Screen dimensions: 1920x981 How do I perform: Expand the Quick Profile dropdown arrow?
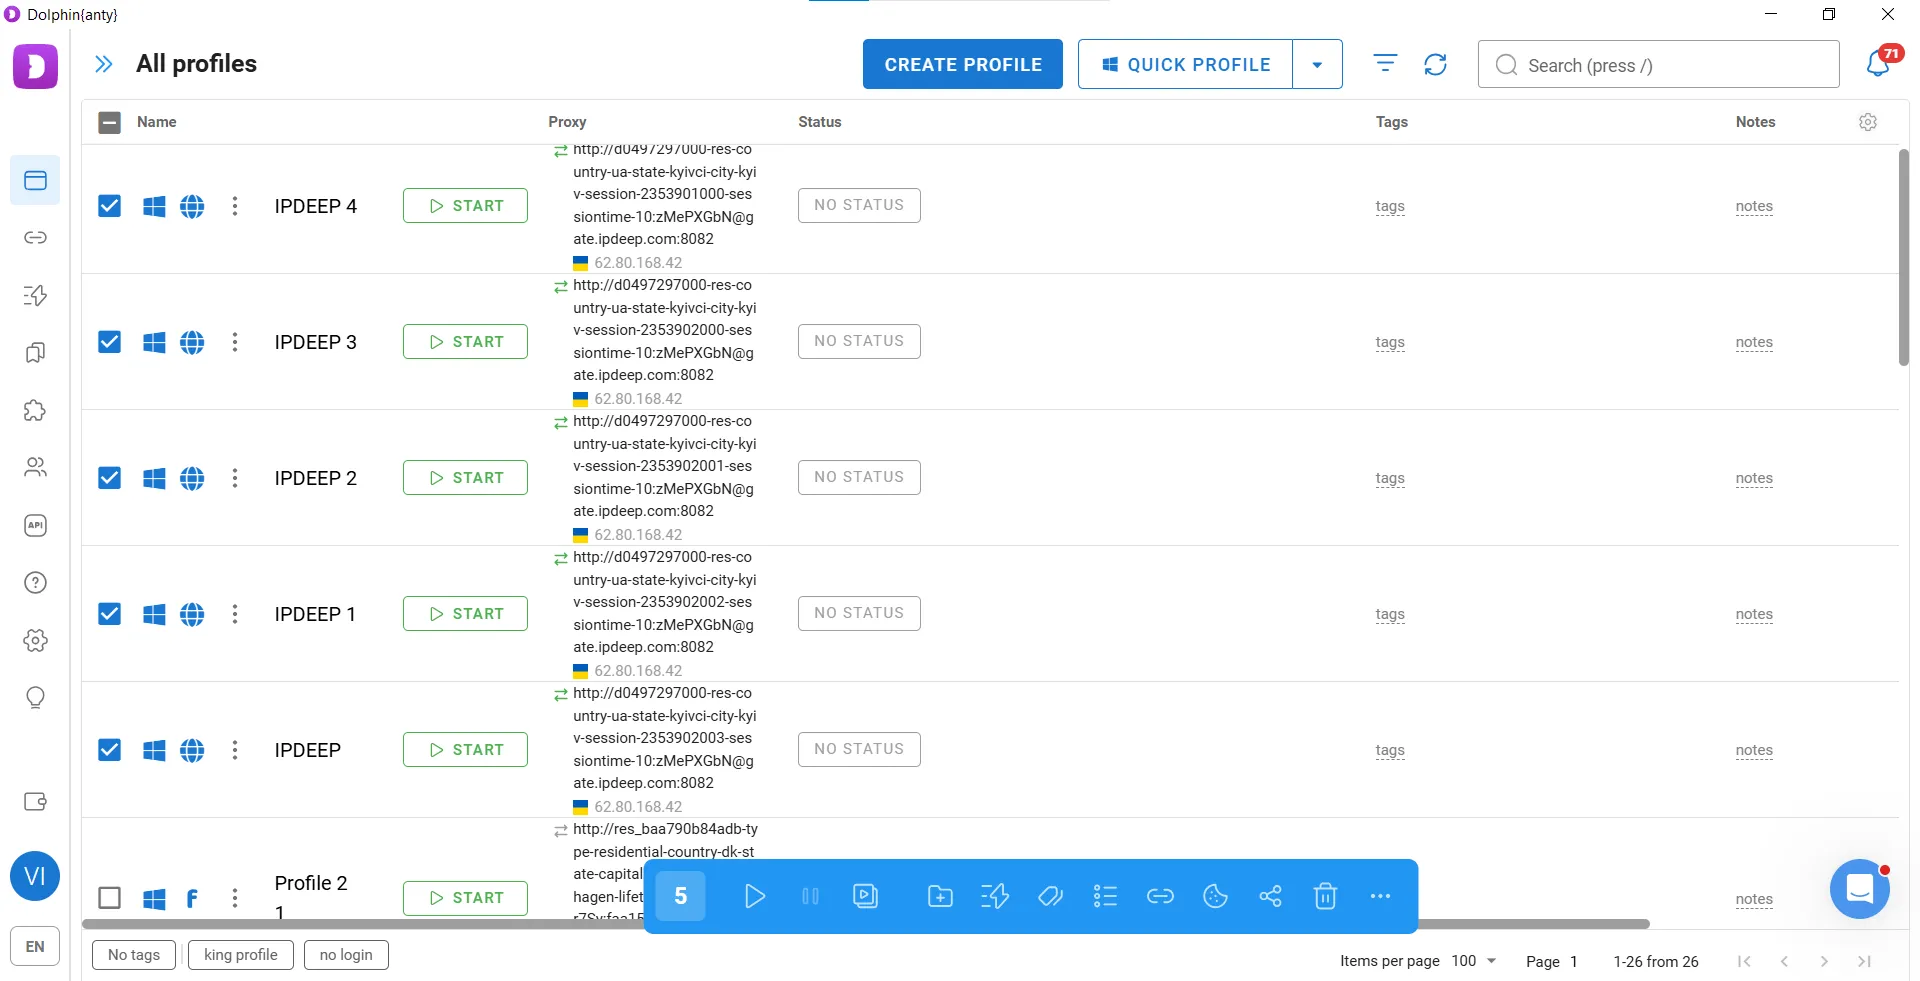pos(1317,65)
